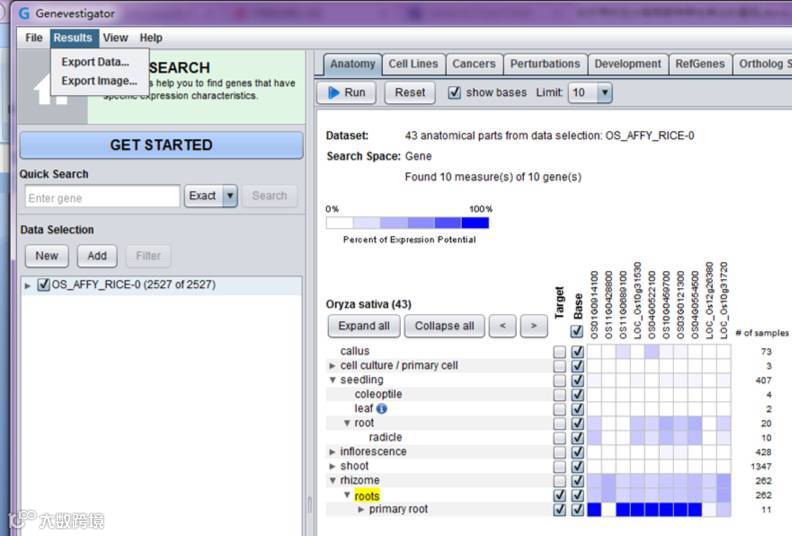Uncheck the Target checkbox for primary root
Viewport: 792px width, 536px height.
coord(559,510)
